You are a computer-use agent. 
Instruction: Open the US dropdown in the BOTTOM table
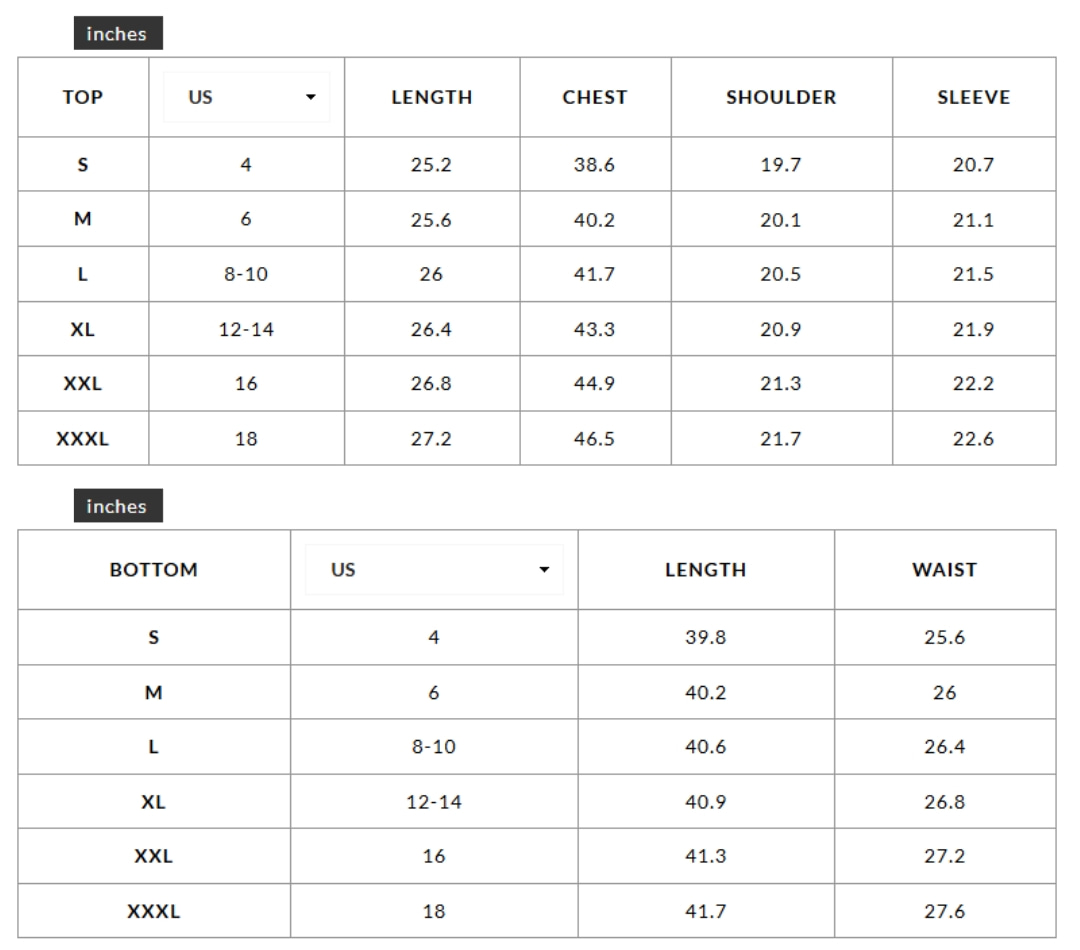click(434, 570)
